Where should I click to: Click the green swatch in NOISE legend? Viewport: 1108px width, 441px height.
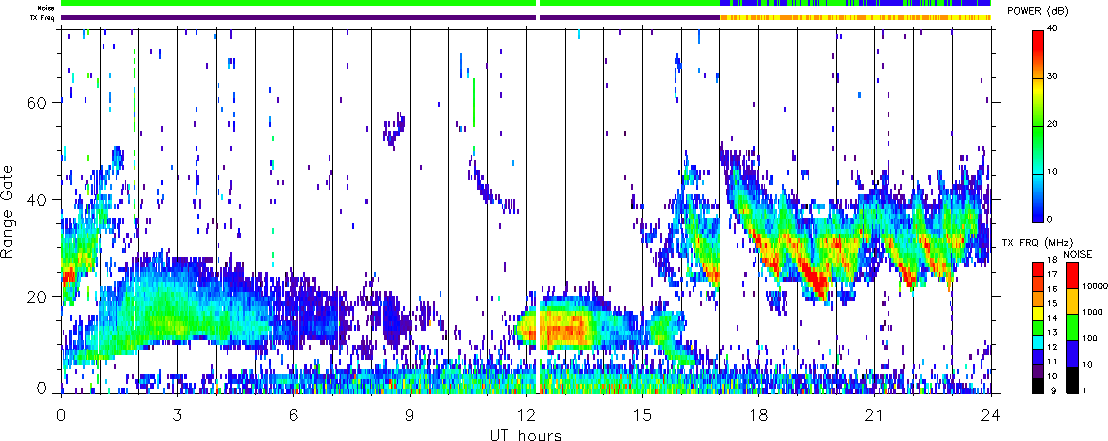coord(1071,327)
